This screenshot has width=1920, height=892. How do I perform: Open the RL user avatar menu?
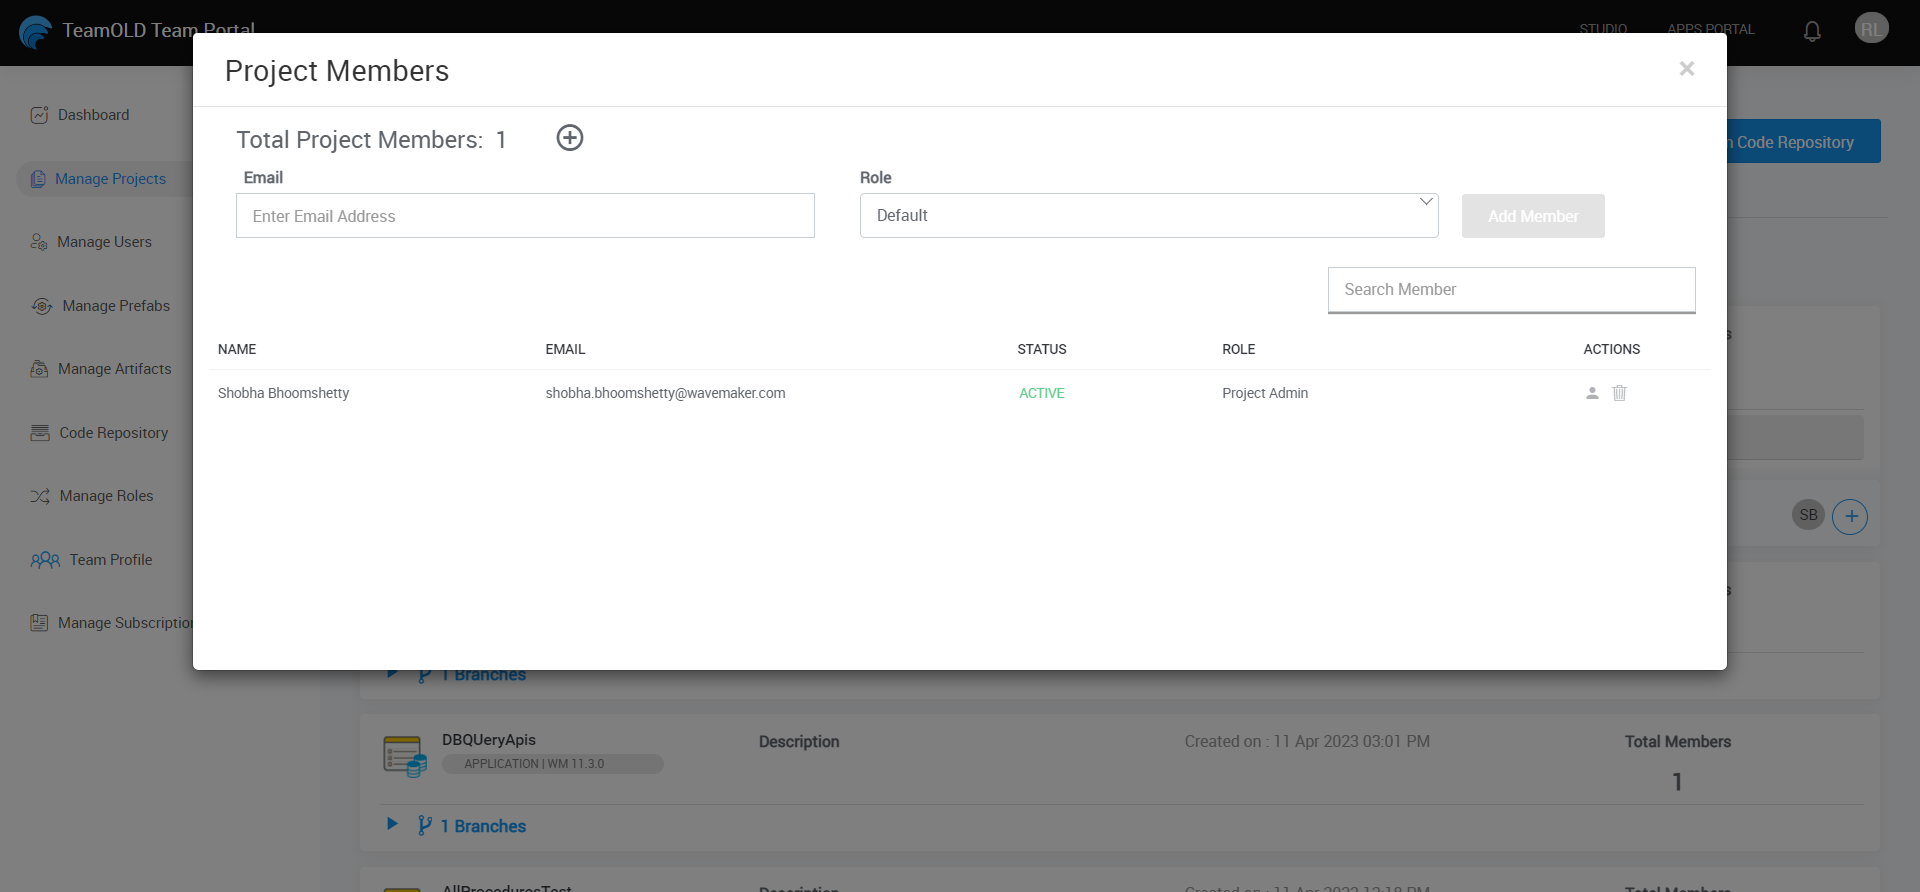(x=1870, y=29)
